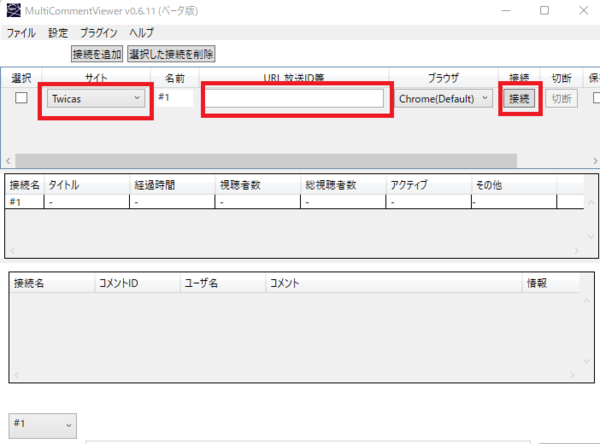Click left arrow of connection list scrollbar
This screenshot has height=444, width=600.
pyautogui.click(x=8, y=161)
